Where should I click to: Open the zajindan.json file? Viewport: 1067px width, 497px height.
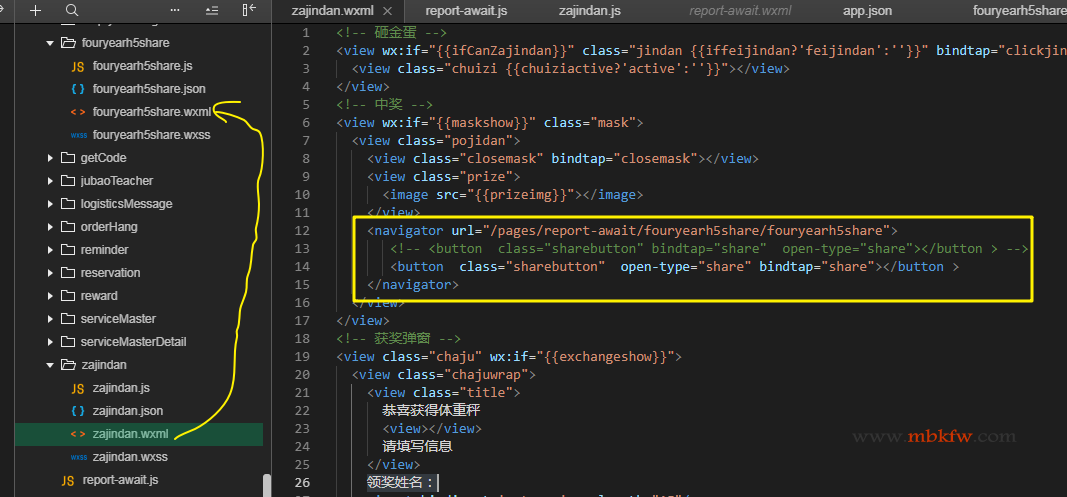coord(127,411)
